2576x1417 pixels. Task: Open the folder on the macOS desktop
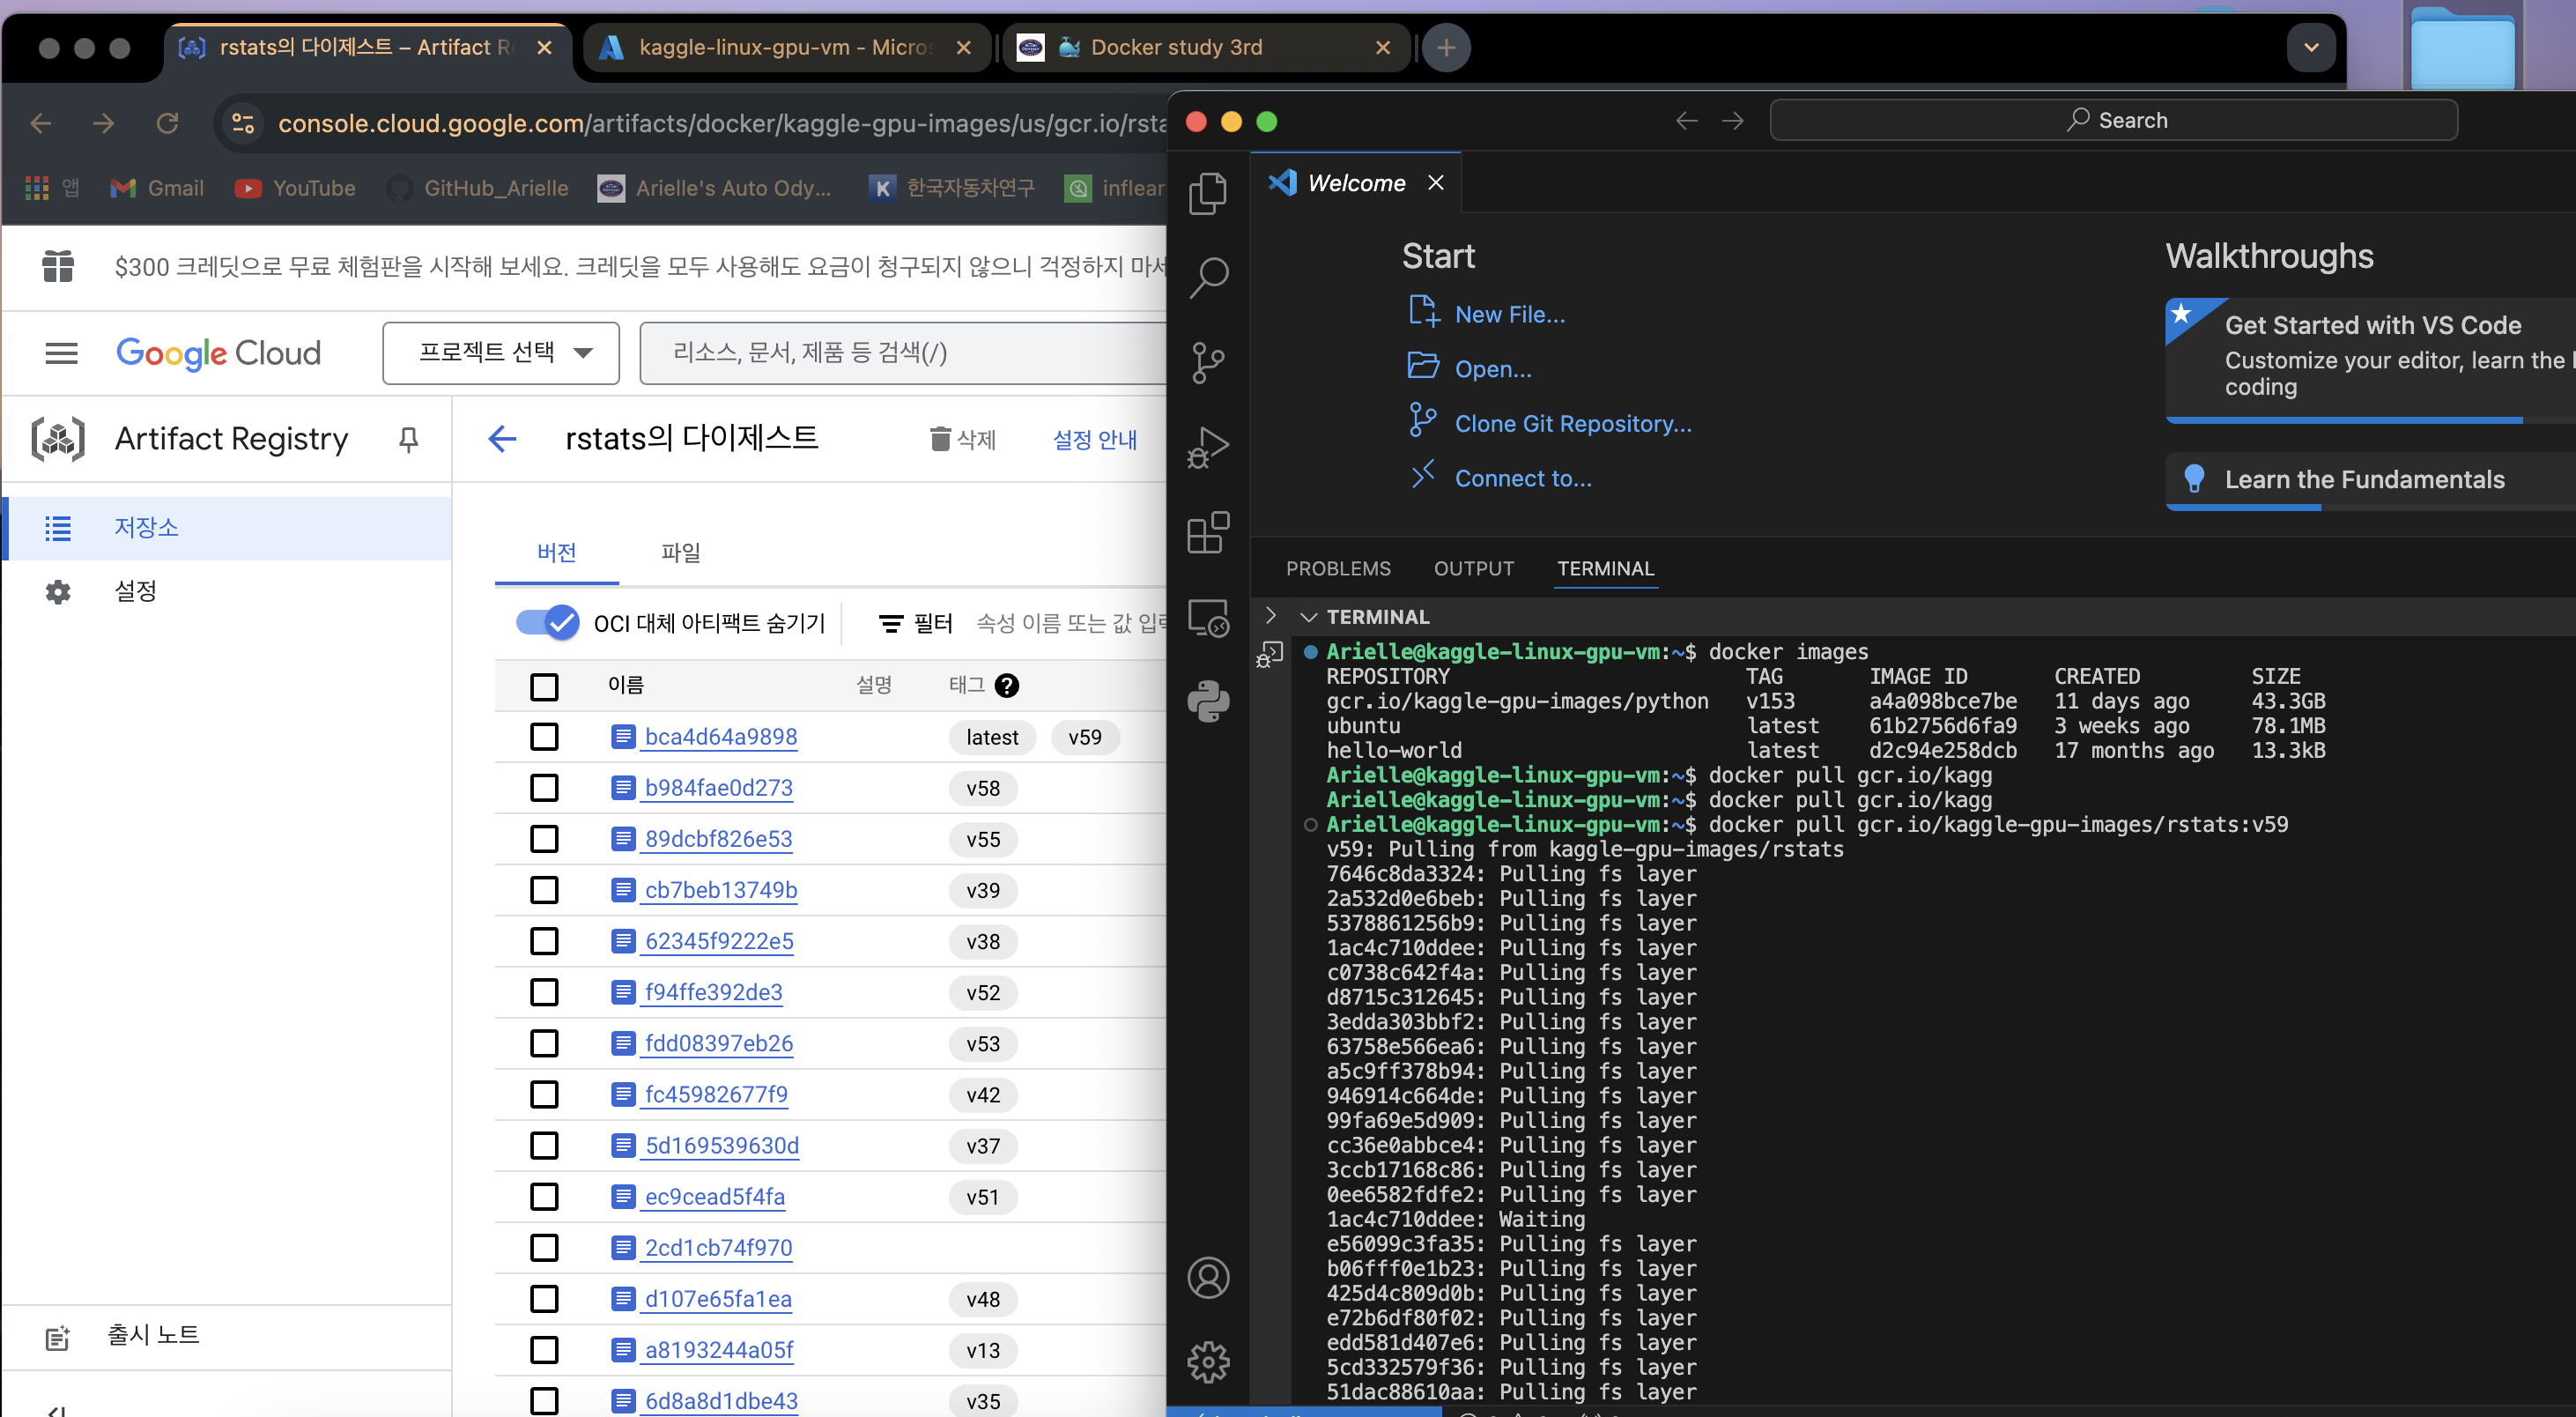(2462, 48)
